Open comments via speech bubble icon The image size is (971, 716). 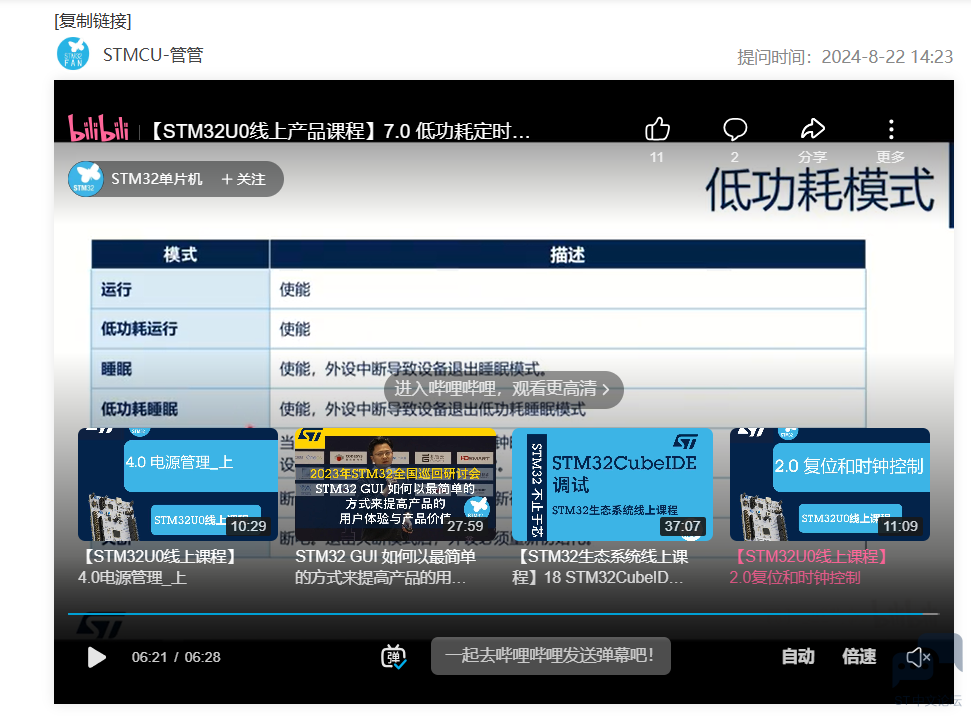click(735, 129)
